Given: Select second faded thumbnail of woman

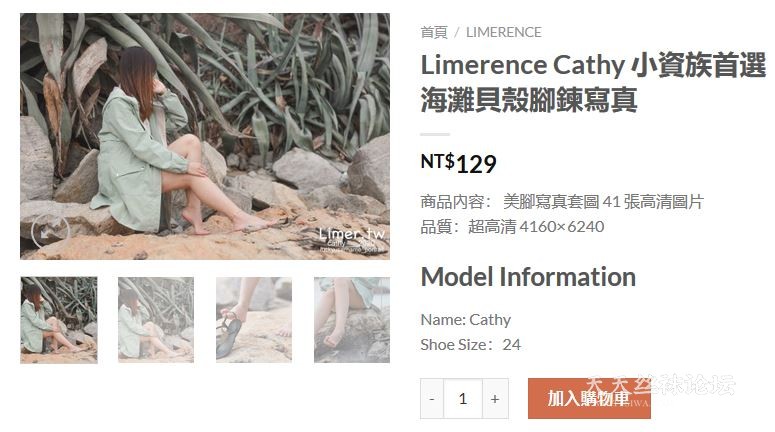Looking at the screenshot, I should tap(156, 320).
